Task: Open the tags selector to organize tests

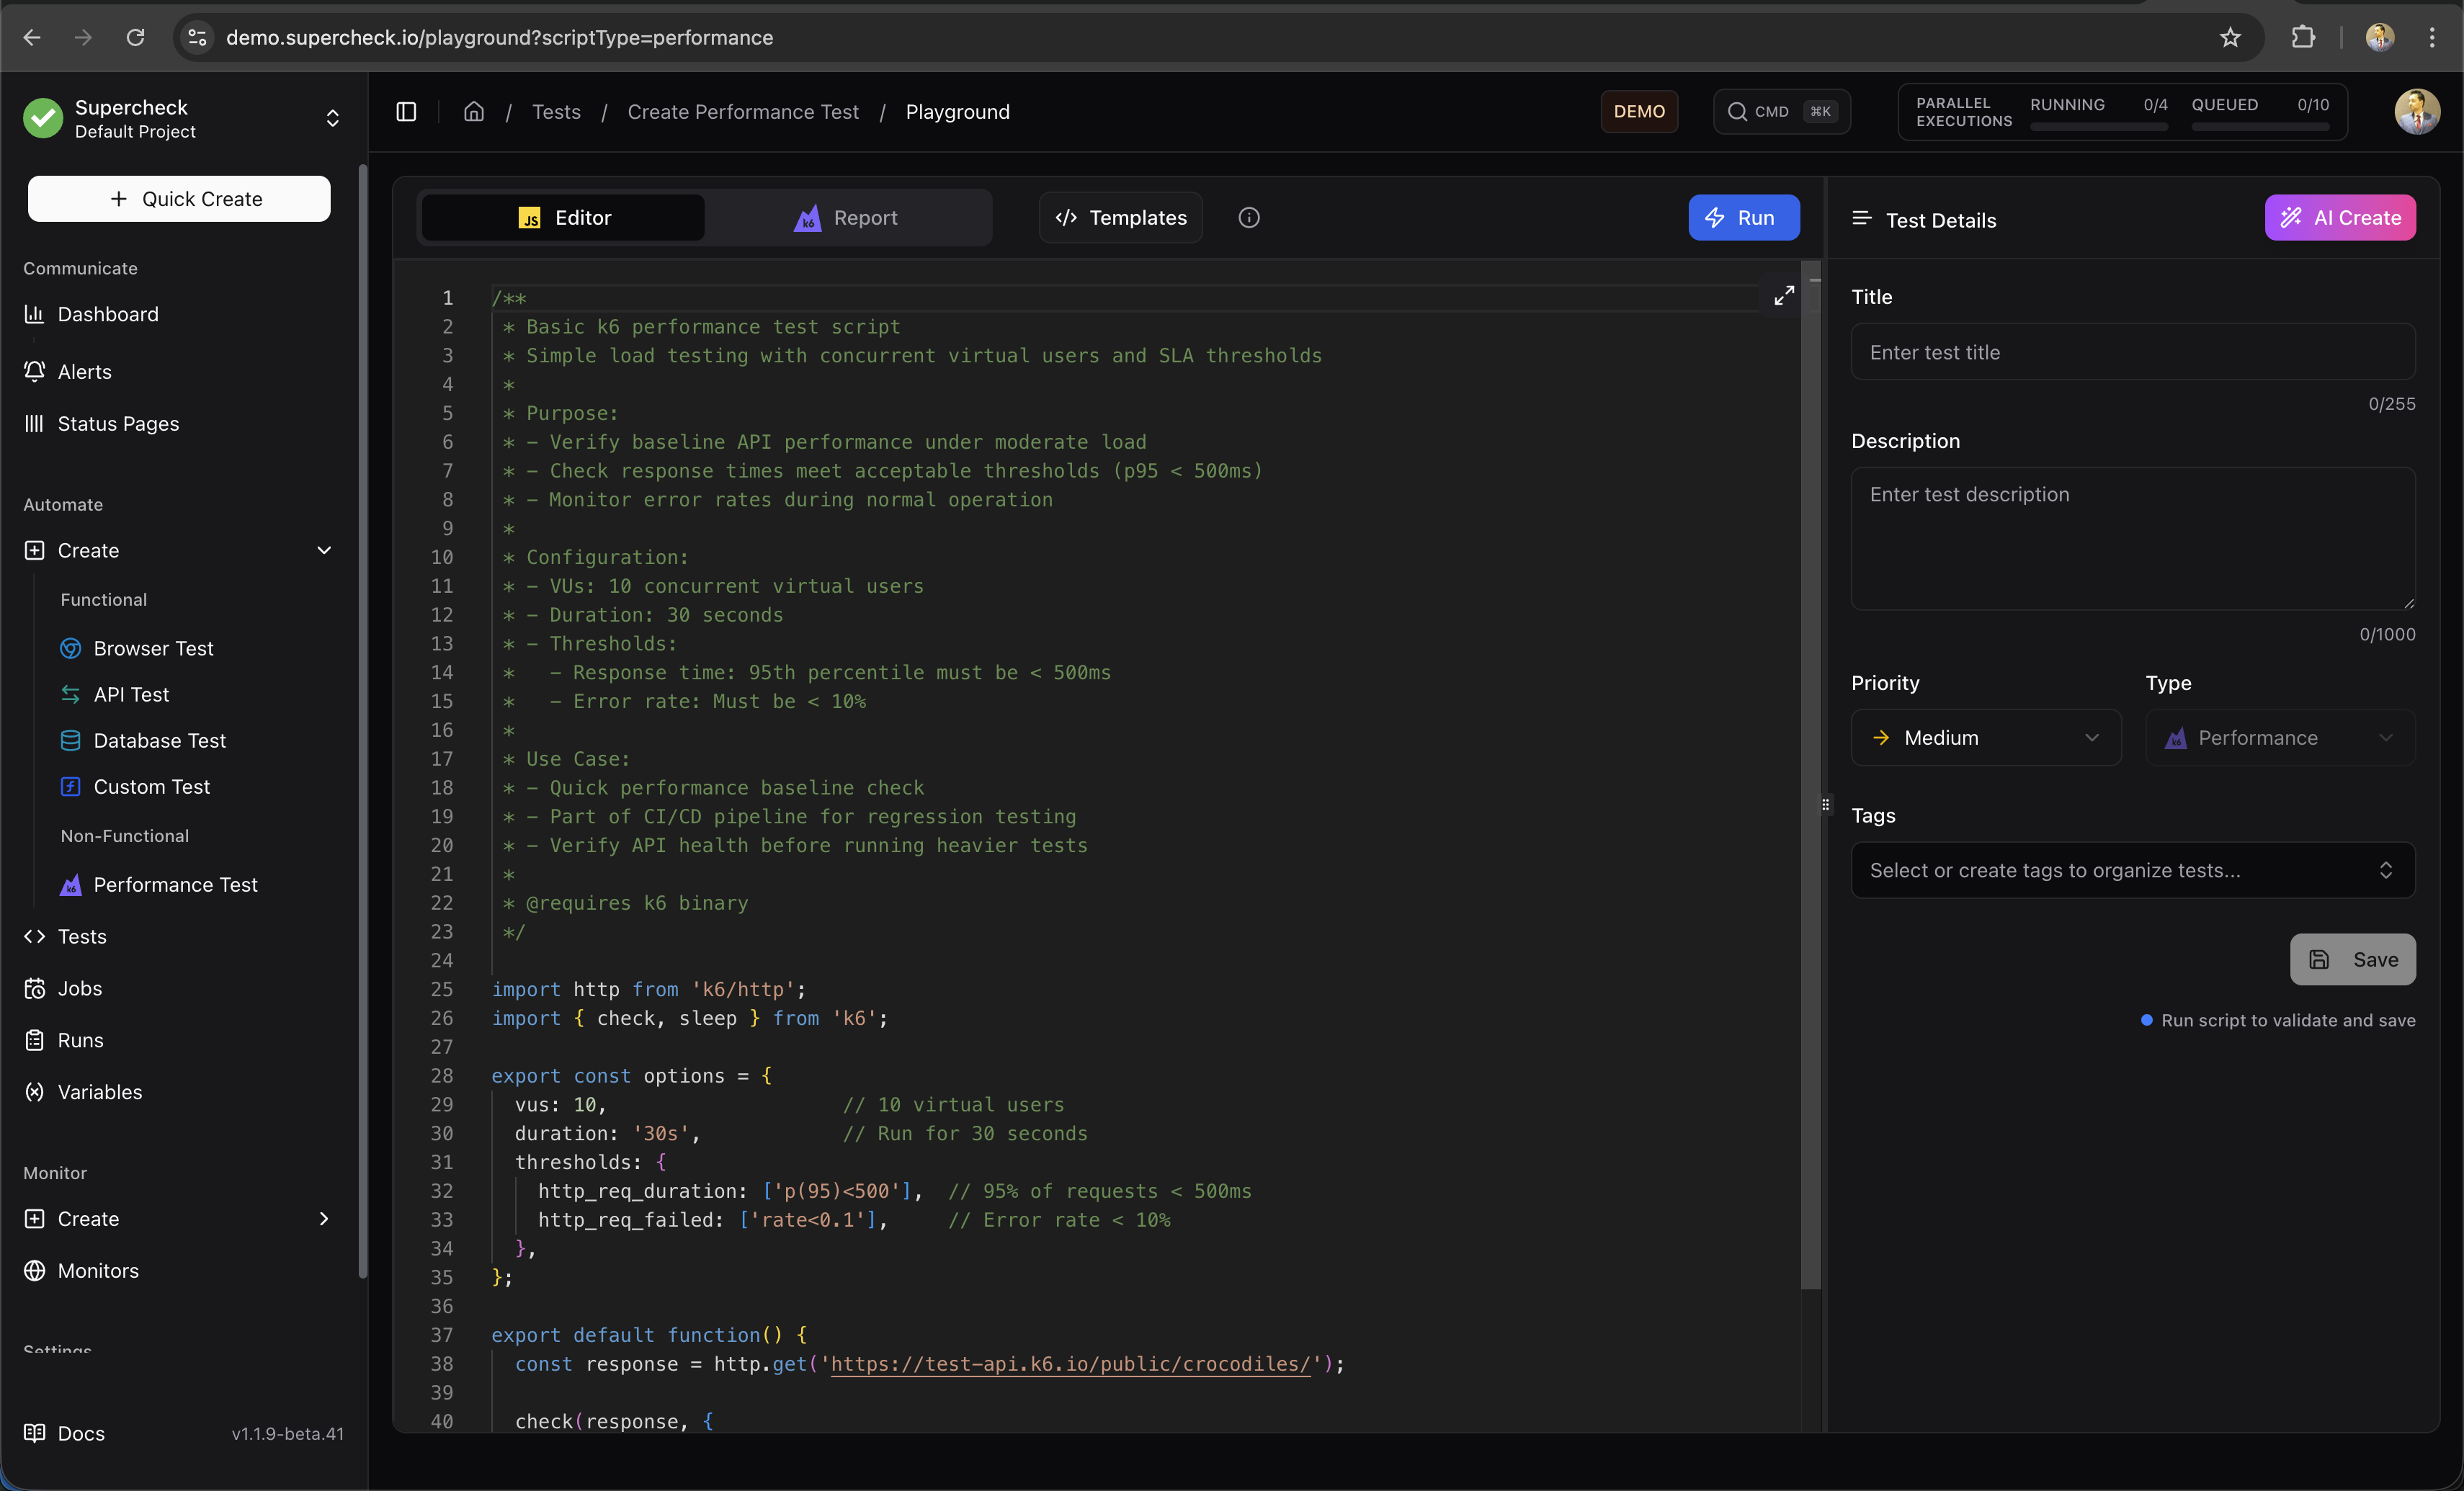Action: click(2132, 870)
